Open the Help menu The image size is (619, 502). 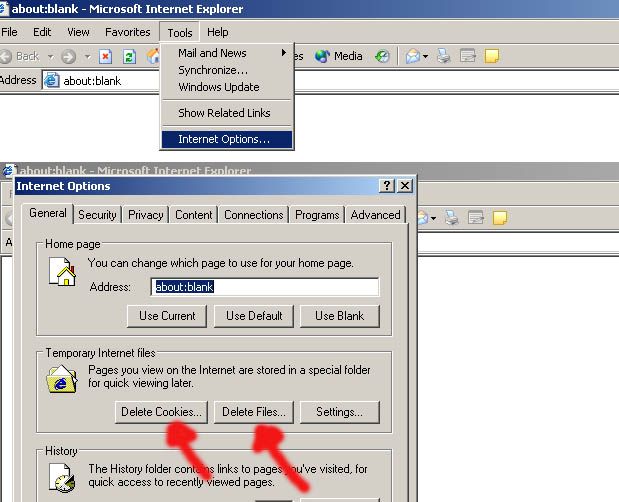[218, 32]
